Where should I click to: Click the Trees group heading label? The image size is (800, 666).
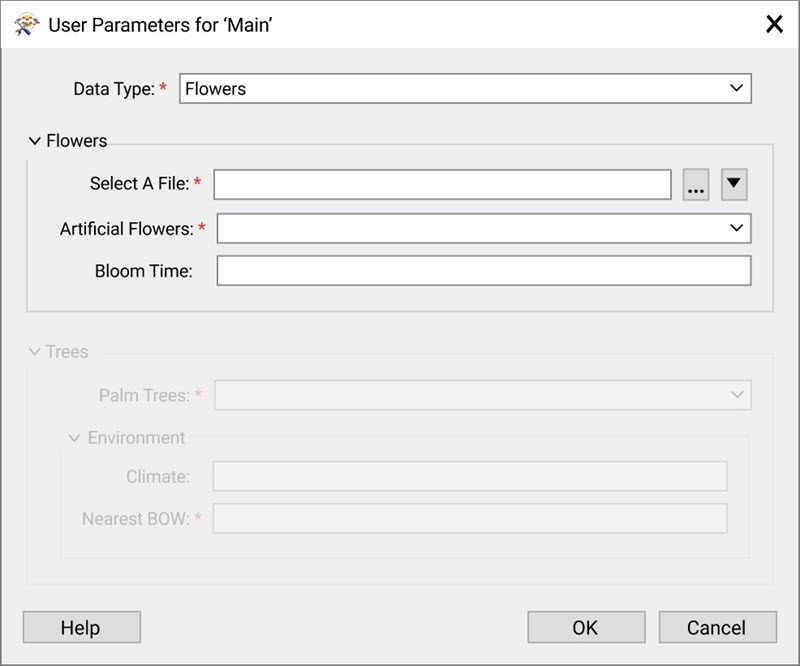pos(67,352)
